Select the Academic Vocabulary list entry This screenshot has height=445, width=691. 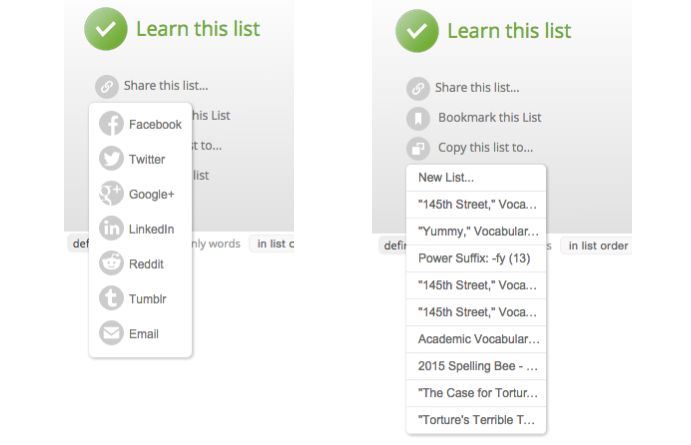[479, 339]
